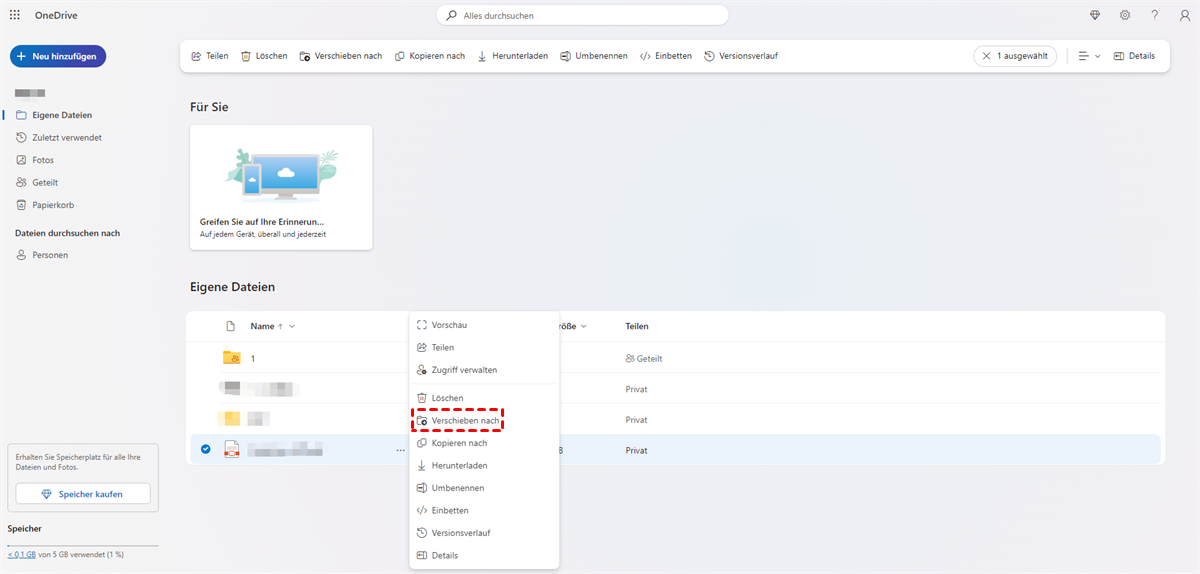Click the file type column icon header
1200x574 pixels.
[x=231, y=326]
